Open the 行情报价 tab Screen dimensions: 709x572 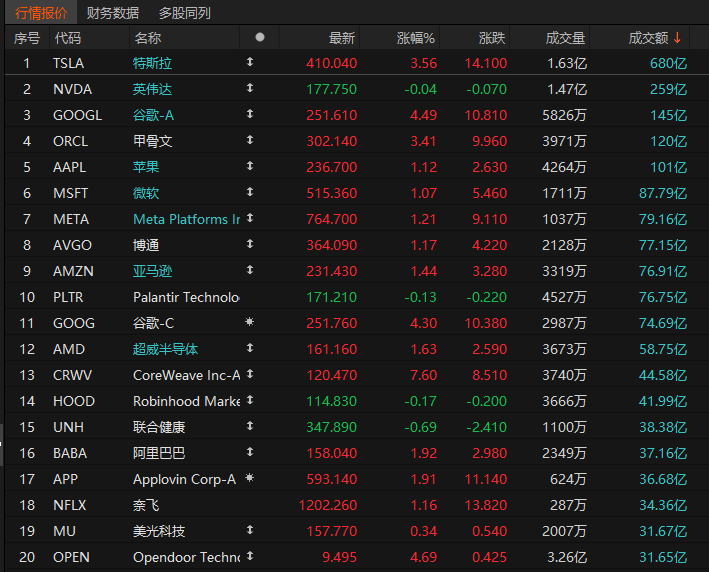point(41,13)
